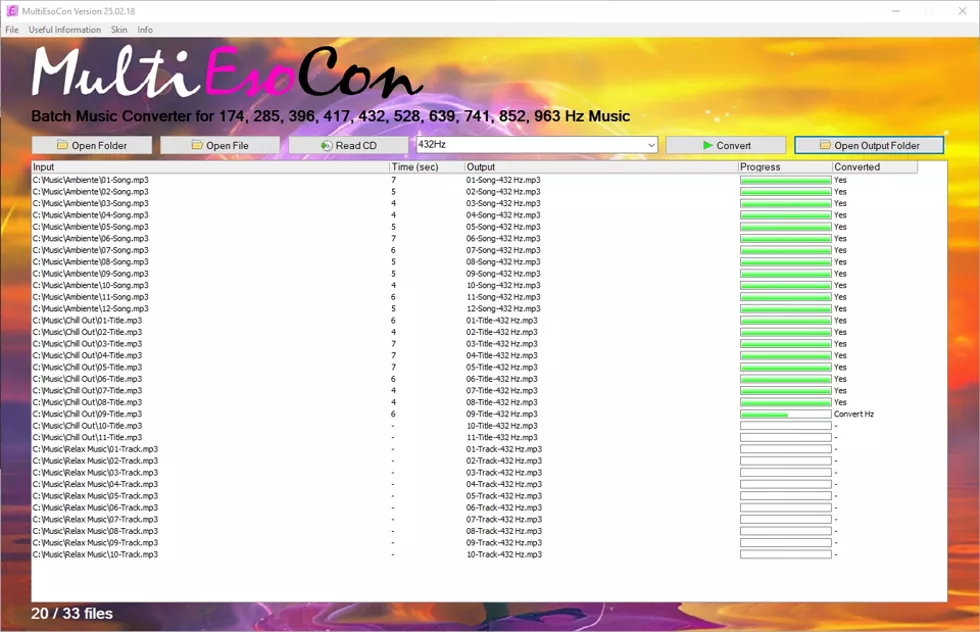Click 'Yes' converted status for 08-Title row
Screen dimensions: 980x632
coord(840,402)
